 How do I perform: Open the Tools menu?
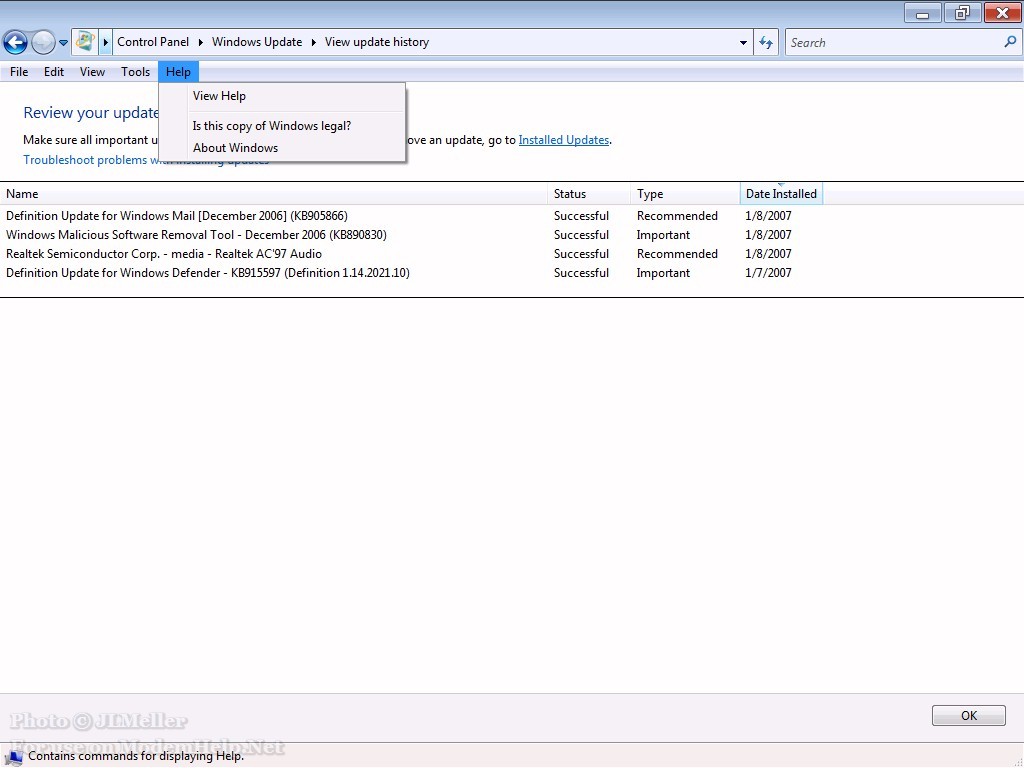(x=135, y=72)
